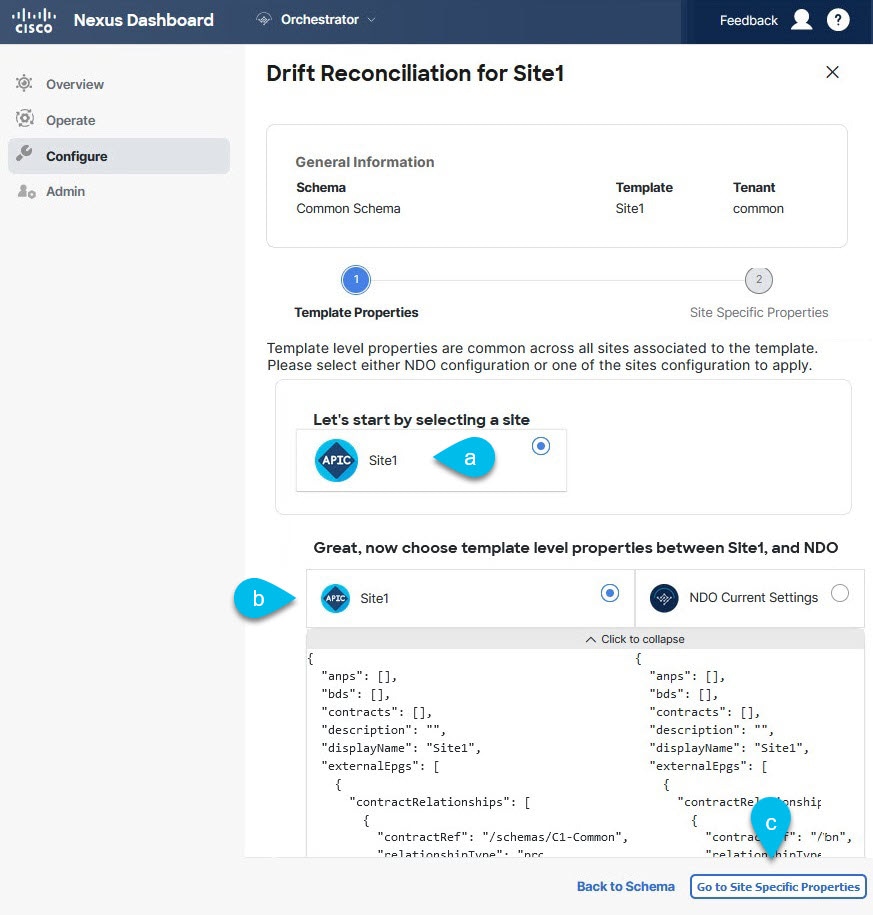
Task: Click the Orchestrator service icon
Action: pyautogui.click(x=264, y=20)
